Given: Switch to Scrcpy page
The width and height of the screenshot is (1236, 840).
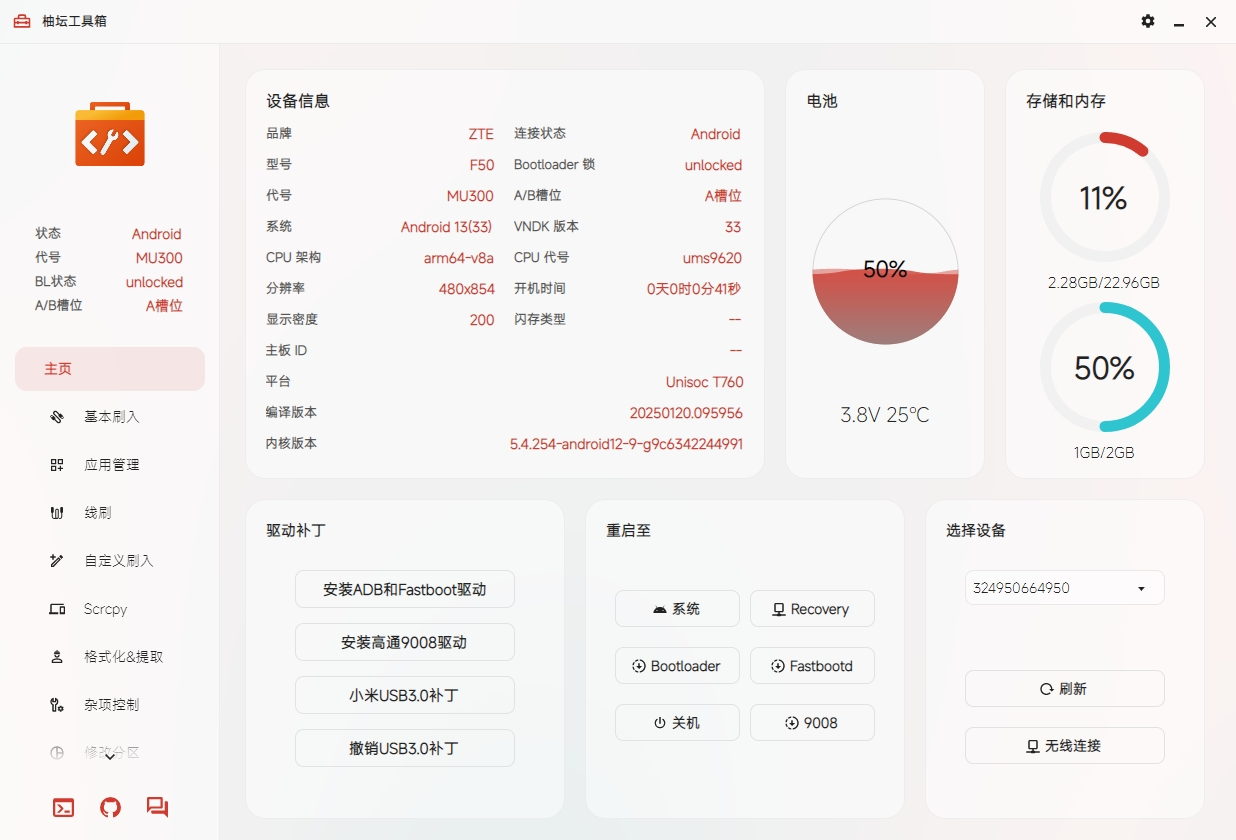Looking at the screenshot, I should (x=110, y=609).
